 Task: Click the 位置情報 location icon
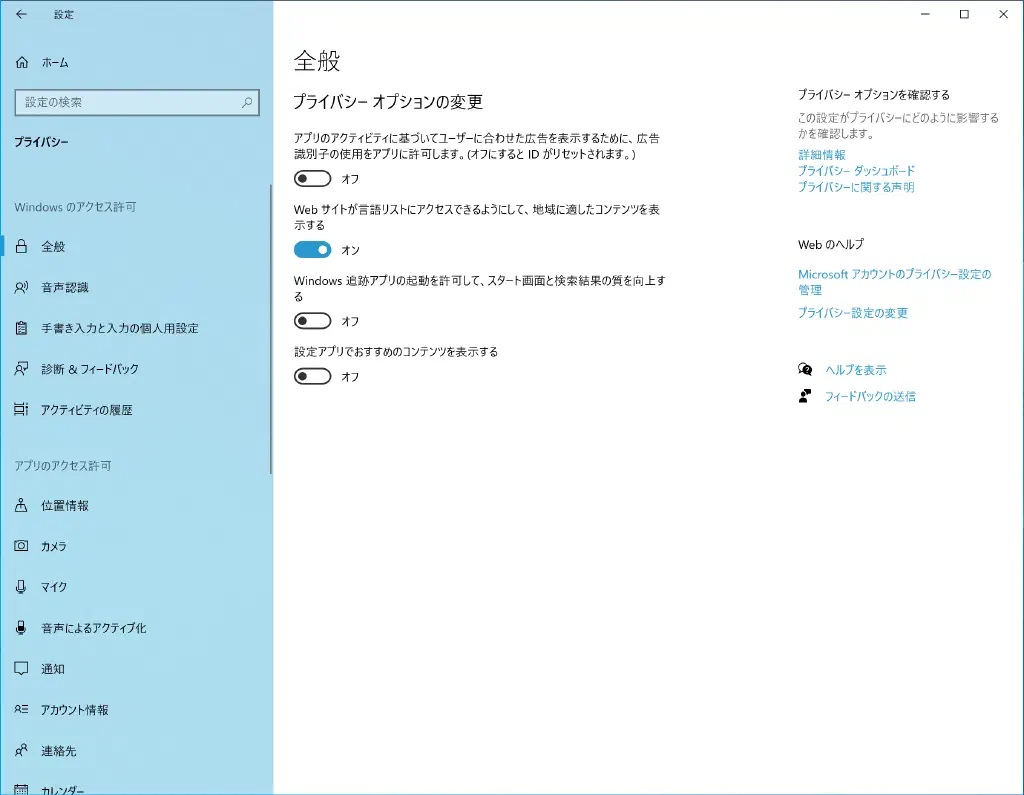click(22, 506)
